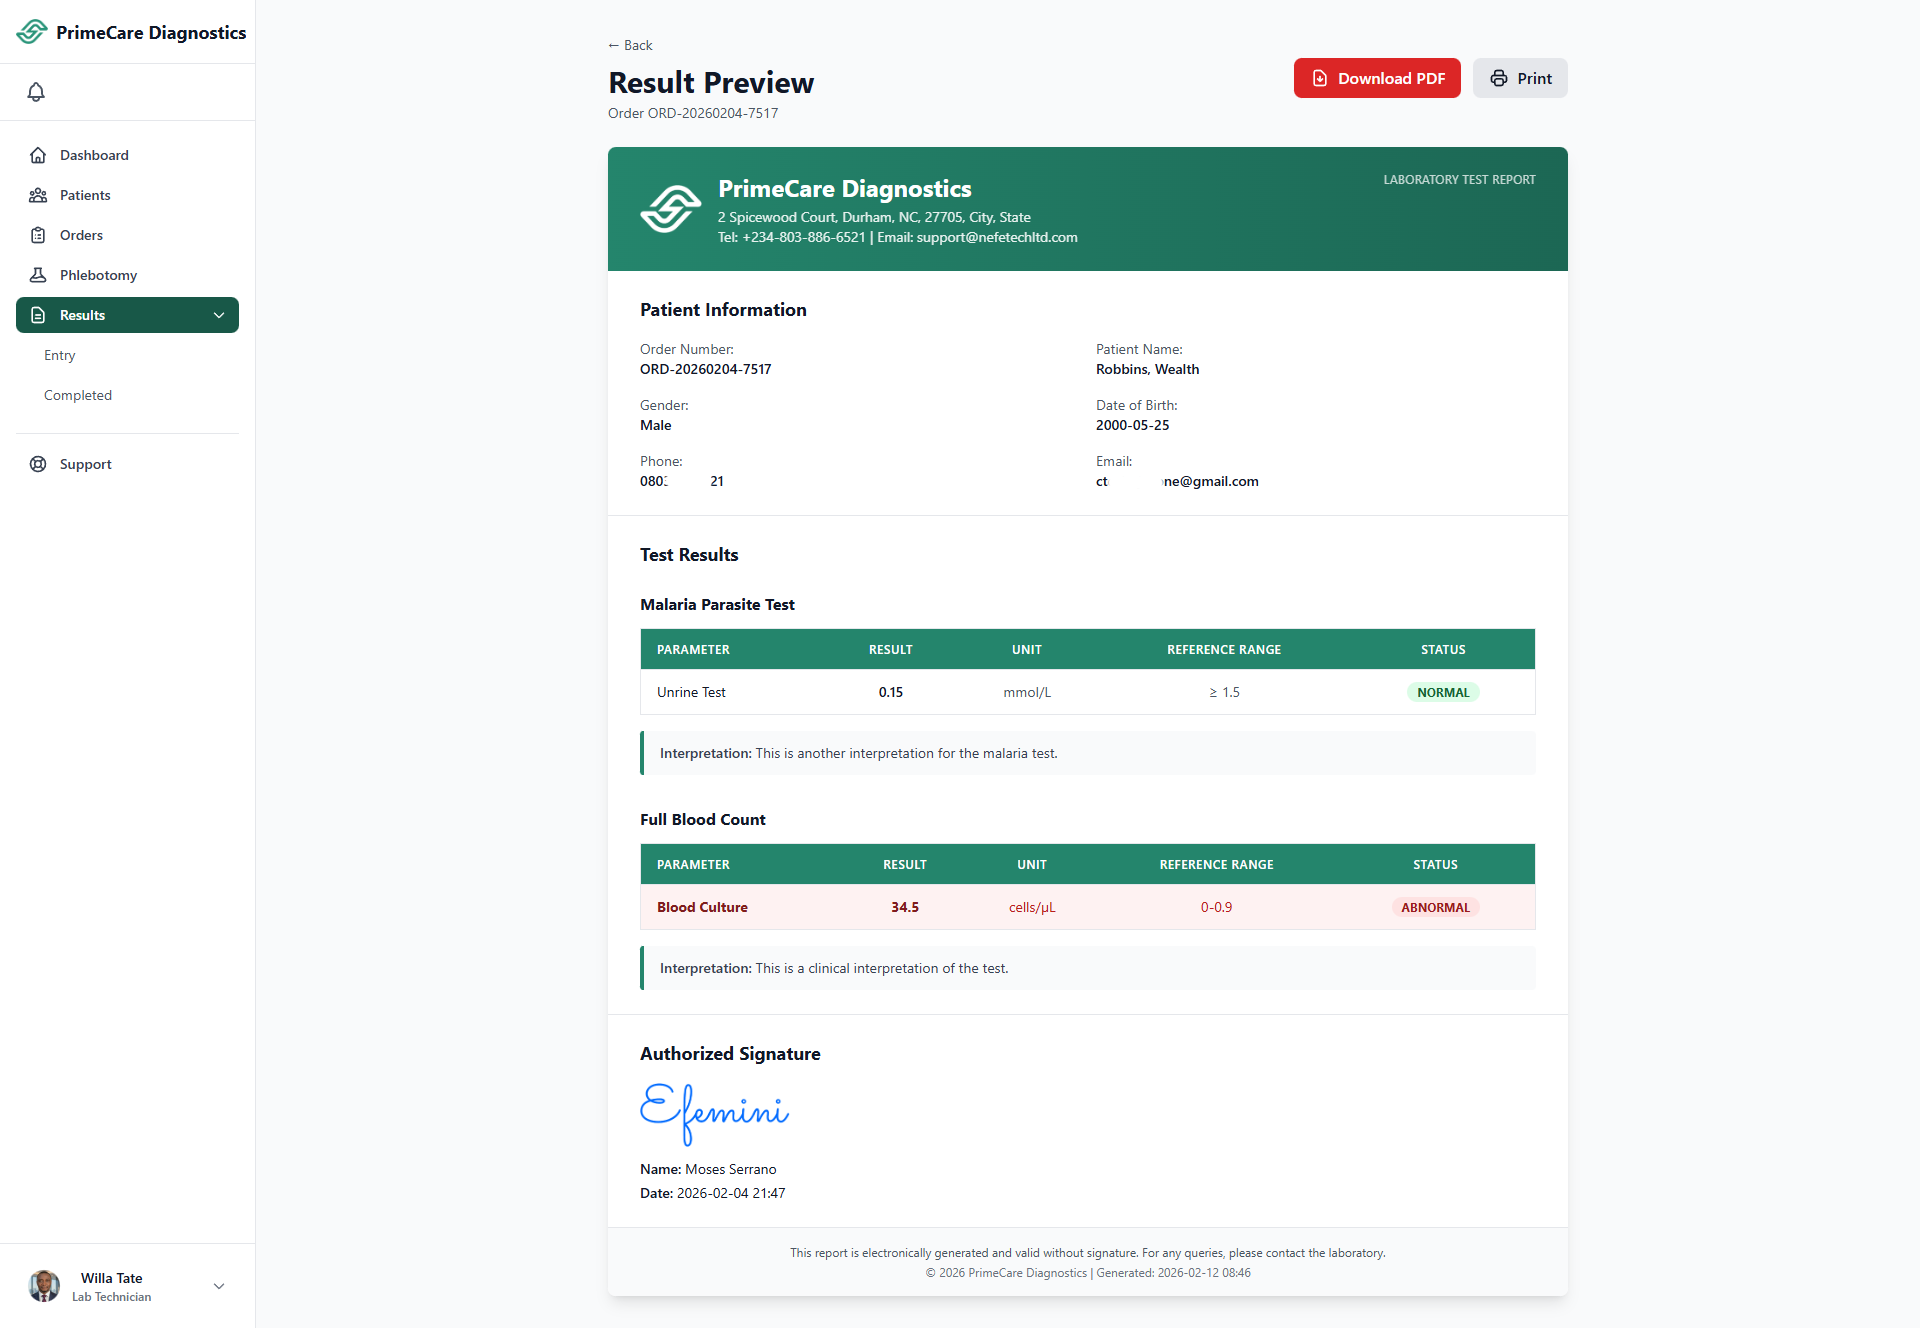Screen dimensions: 1920x1328
Task: Open the Entry results submenu
Action: pyautogui.click(x=60, y=355)
